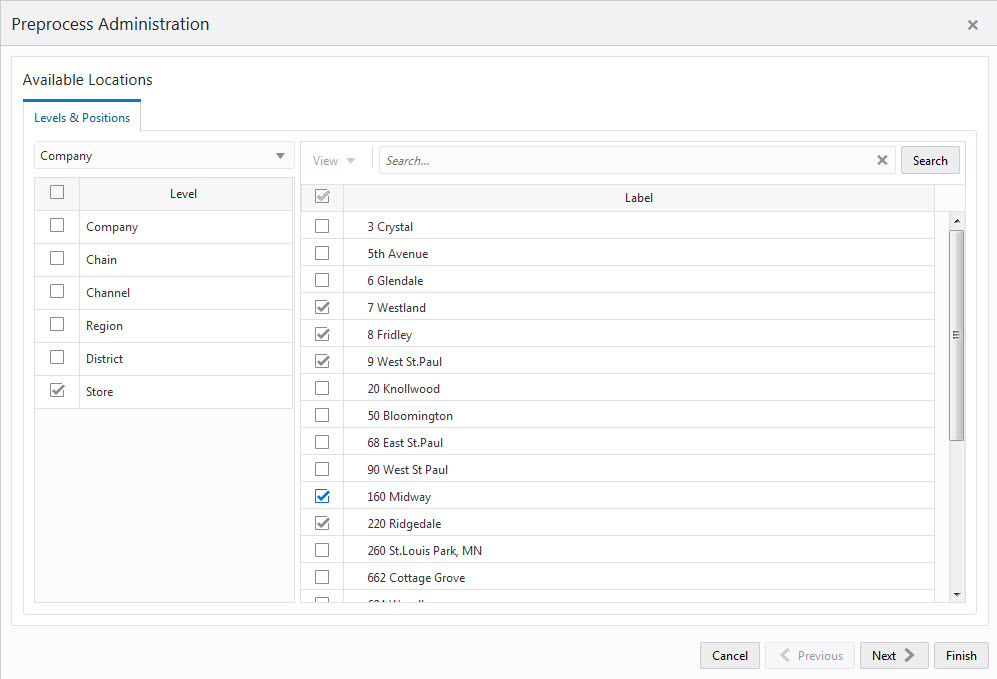
Task: Check the Channel level checkbox
Action: coord(57,291)
